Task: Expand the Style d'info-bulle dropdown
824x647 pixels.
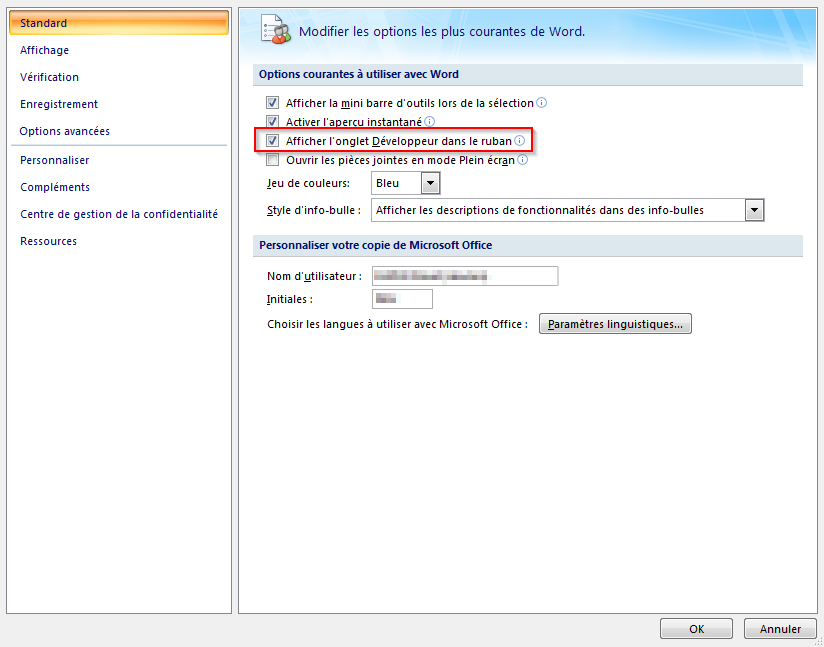Action: [755, 210]
